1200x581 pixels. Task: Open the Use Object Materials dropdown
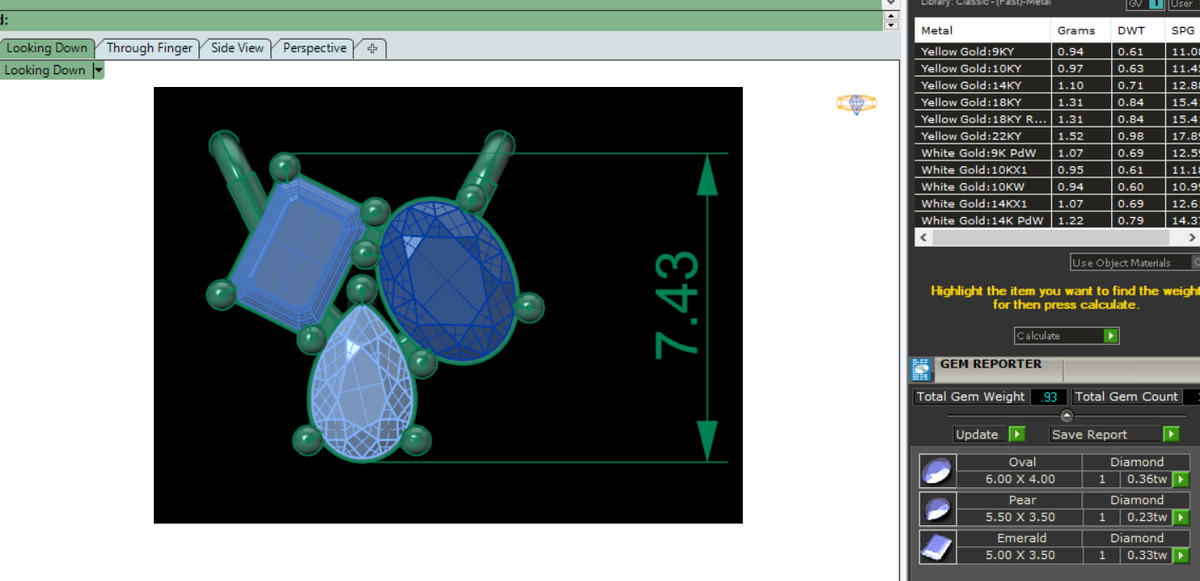[x=1134, y=263]
